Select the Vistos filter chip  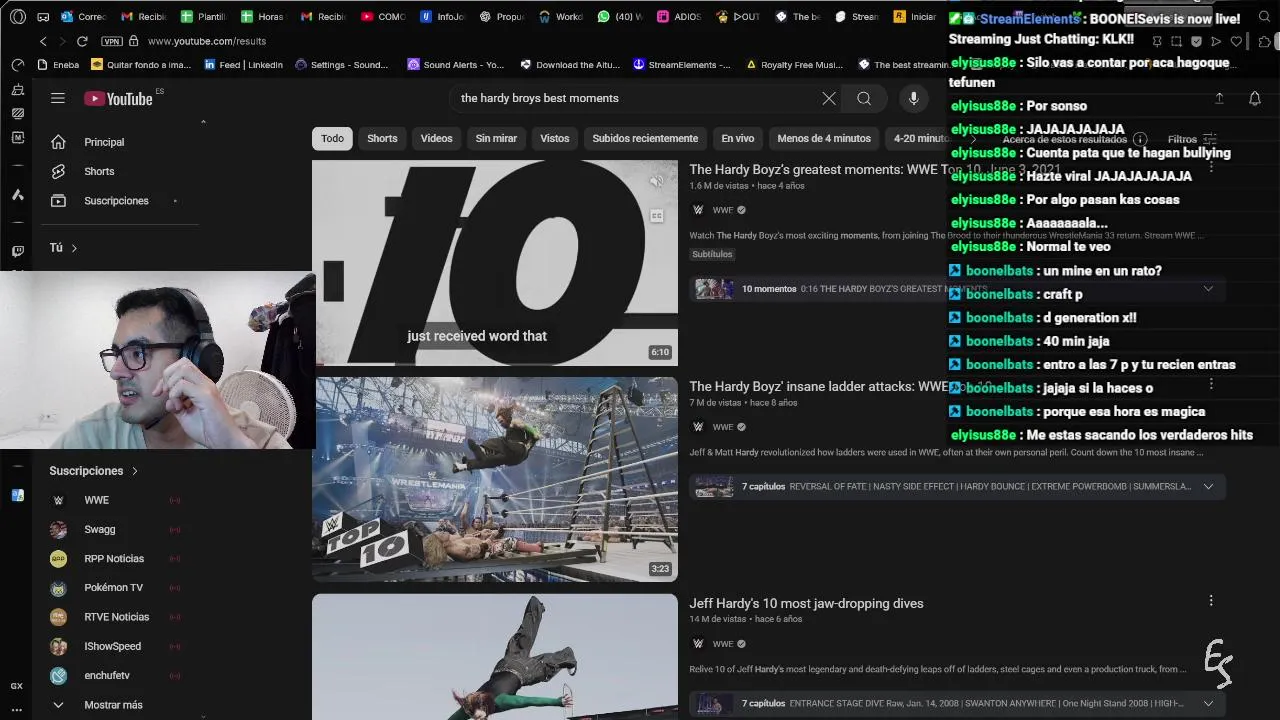(x=554, y=138)
